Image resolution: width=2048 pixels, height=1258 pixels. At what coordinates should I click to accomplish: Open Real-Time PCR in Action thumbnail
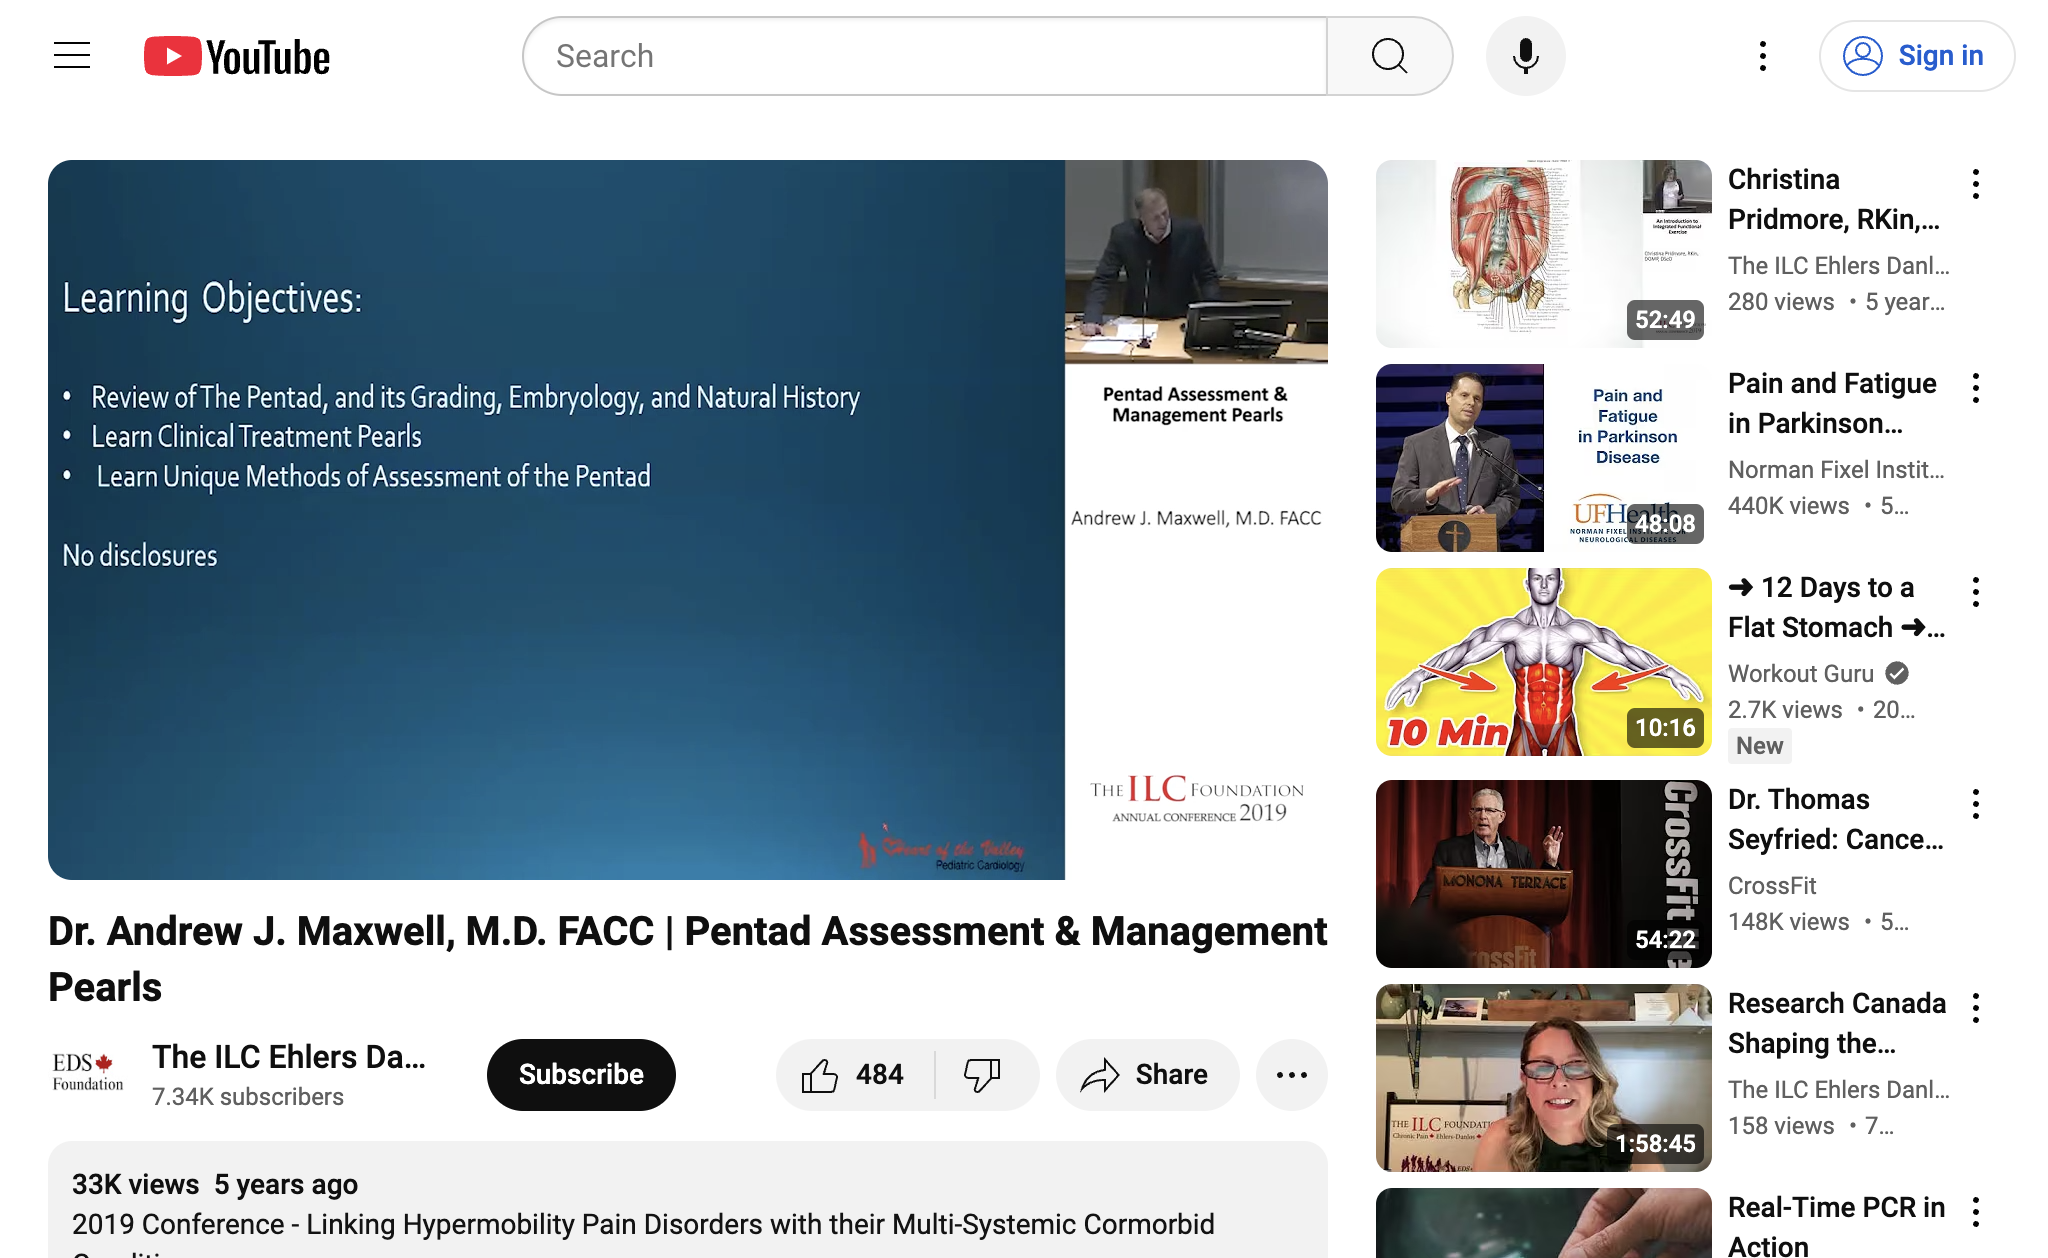[x=1543, y=1223]
